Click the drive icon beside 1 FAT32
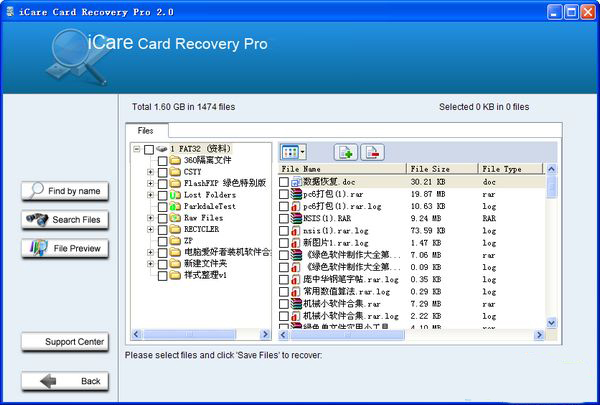 pos(162,149)
